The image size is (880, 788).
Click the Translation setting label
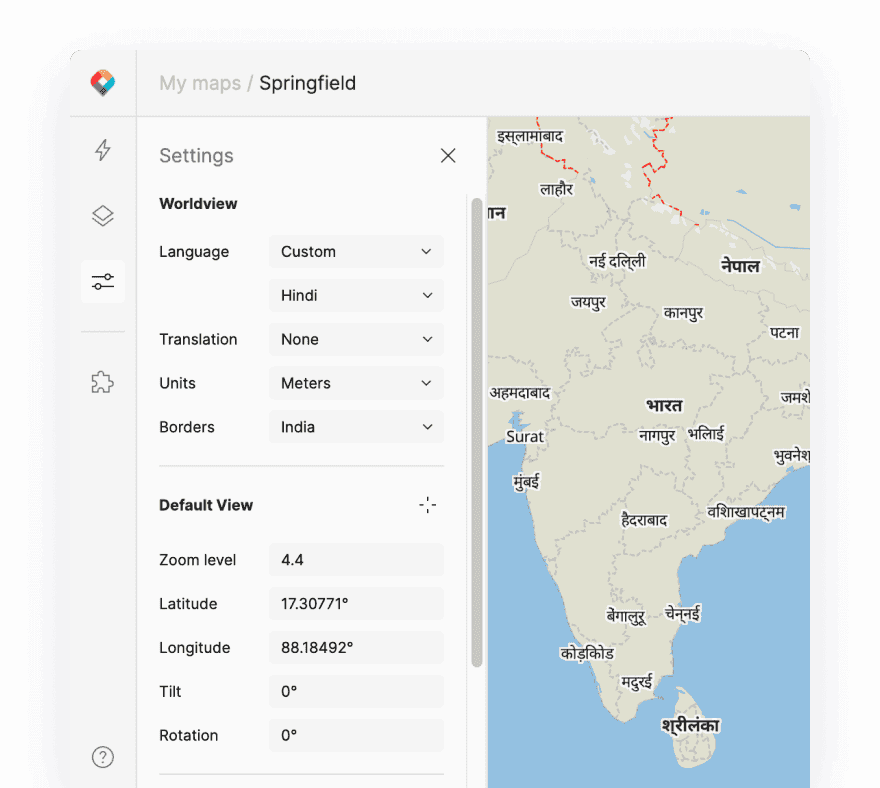198,339
